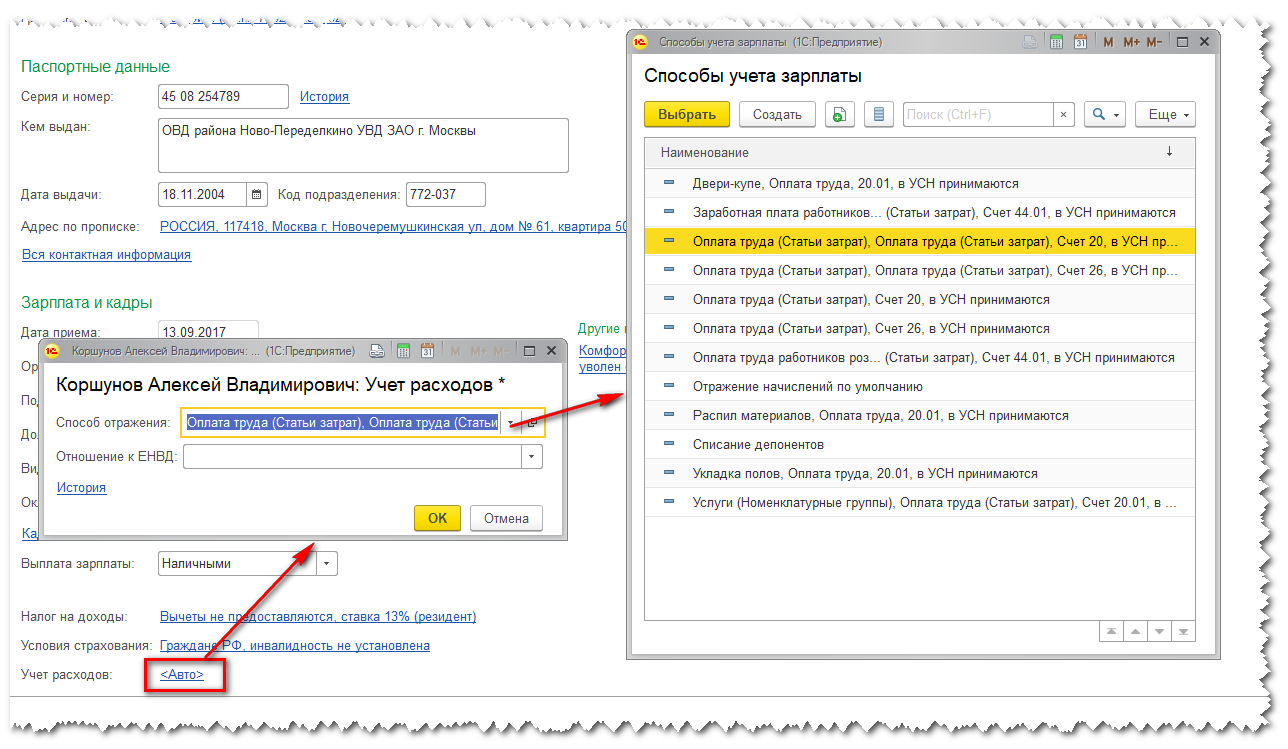Viewport: 1288px width, 749px height.
Task: Select row Оплата труда работников роз... Счет 44.01
Action: point(920,358)
